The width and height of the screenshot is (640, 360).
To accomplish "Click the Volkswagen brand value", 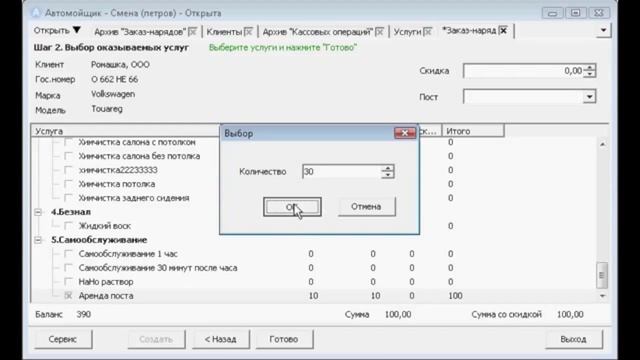I will (x=113, y=94).
